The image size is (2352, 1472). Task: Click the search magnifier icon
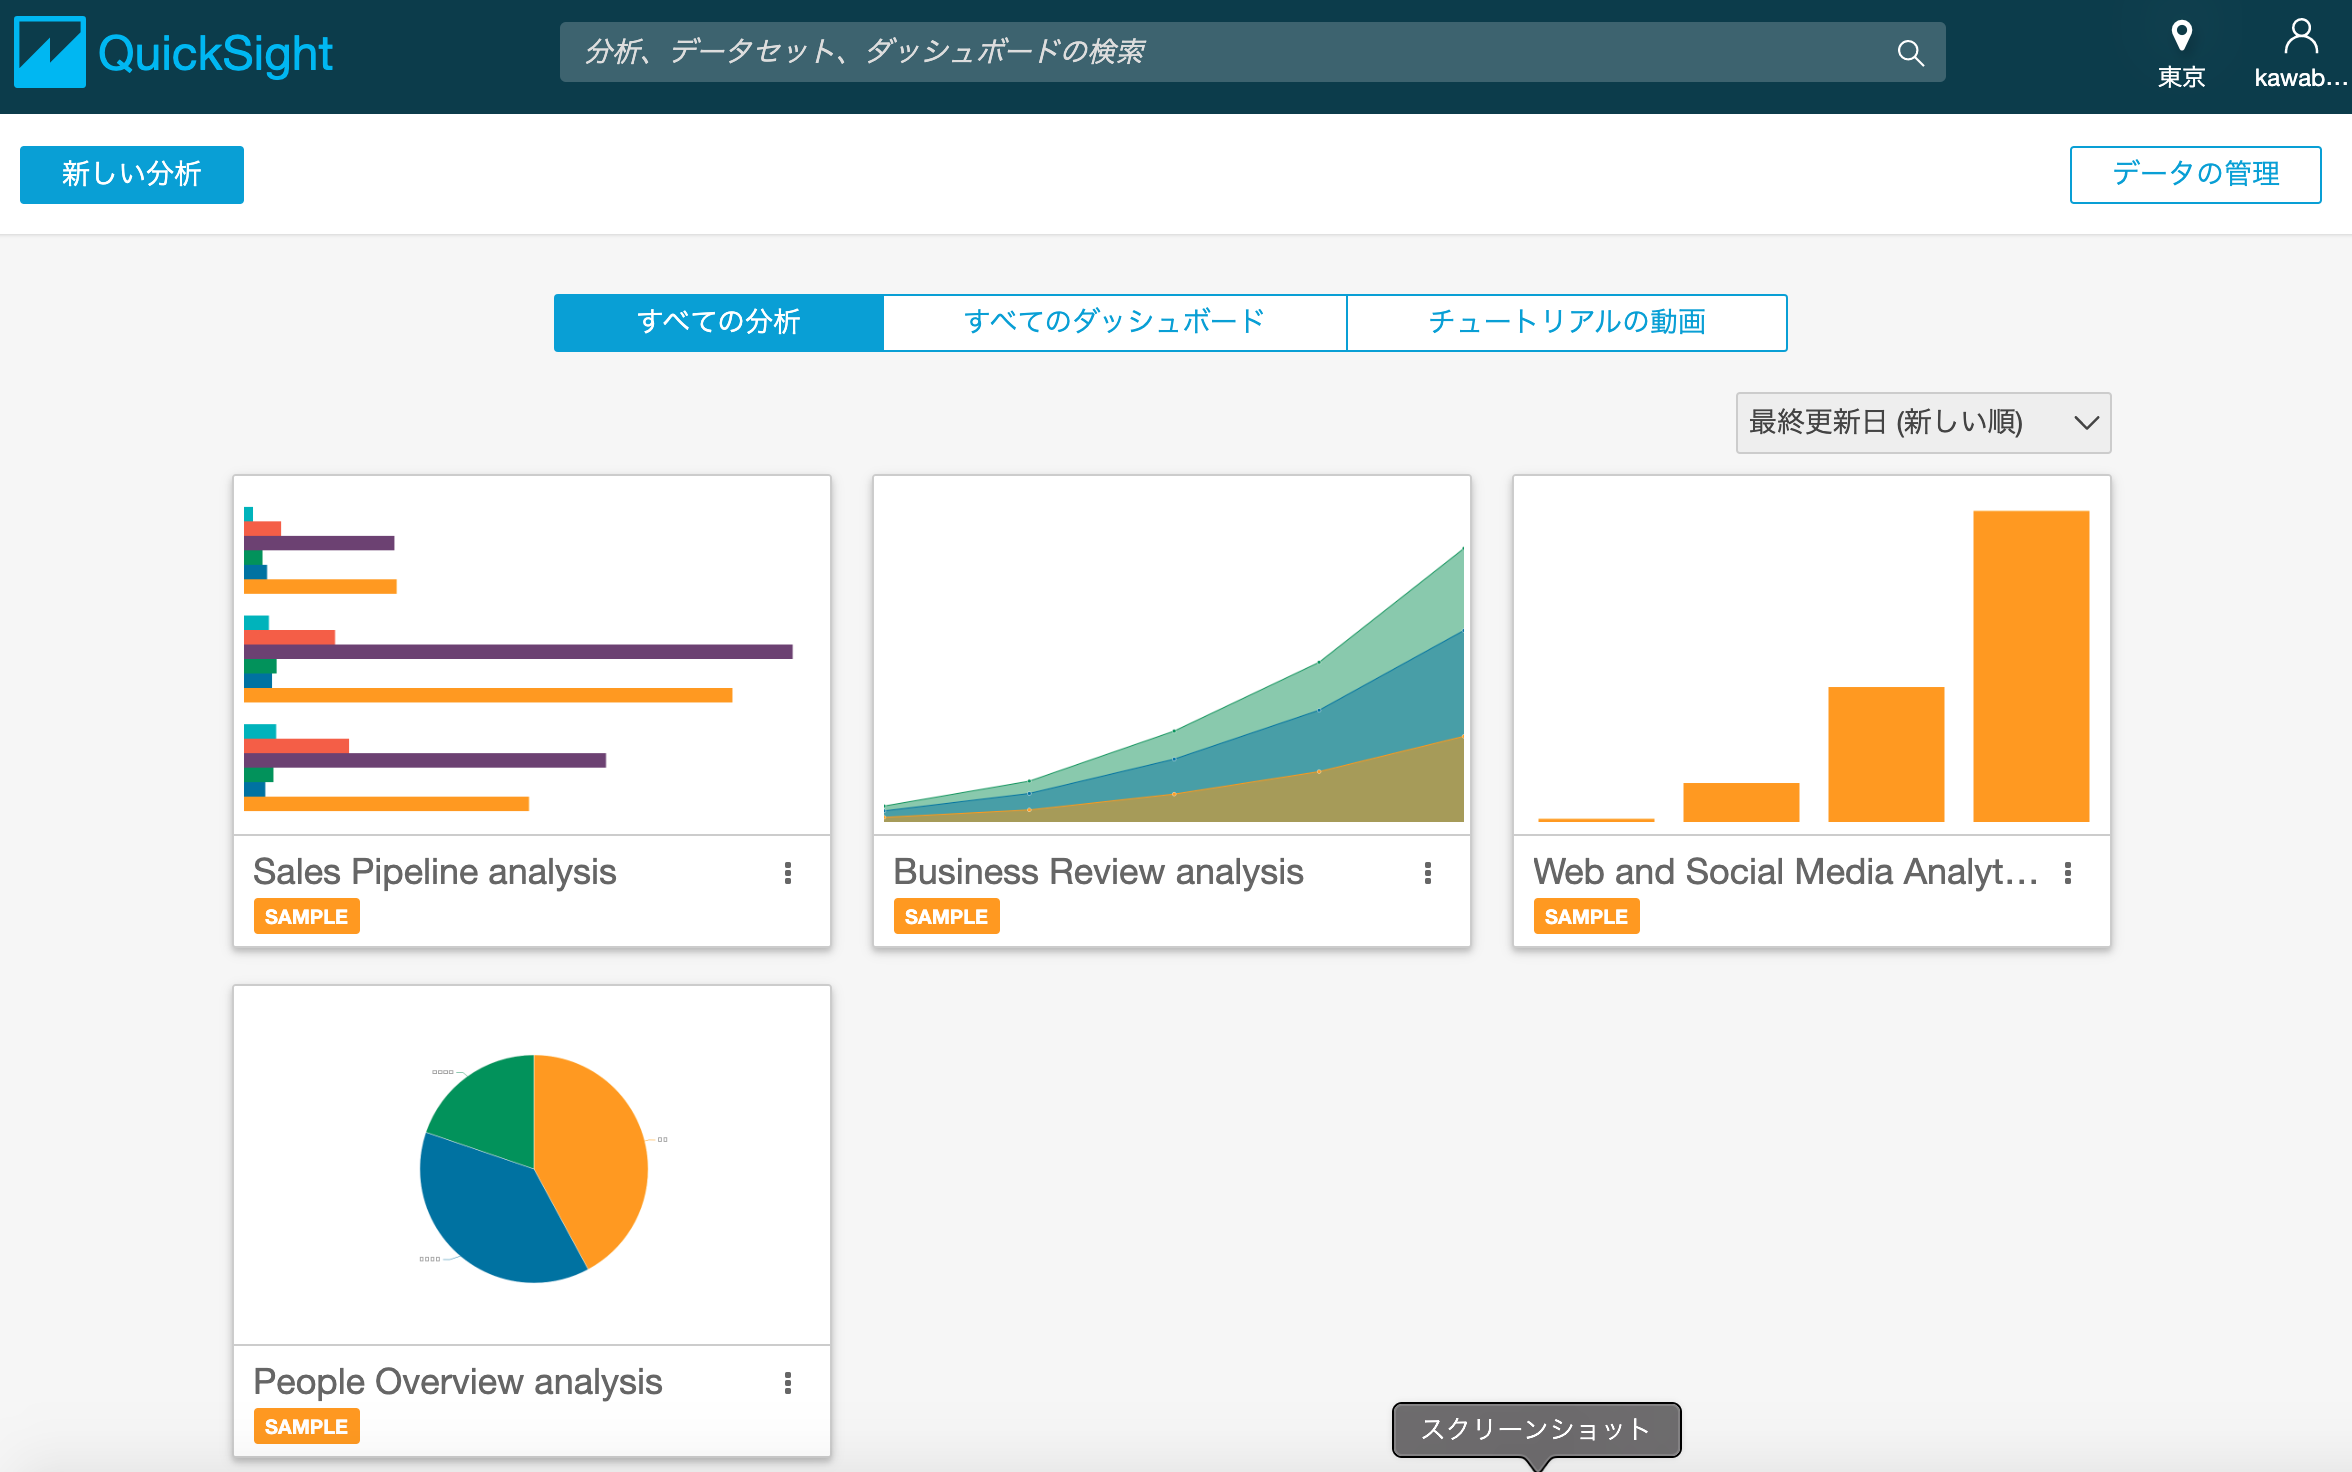click(x=1910, y=53)
